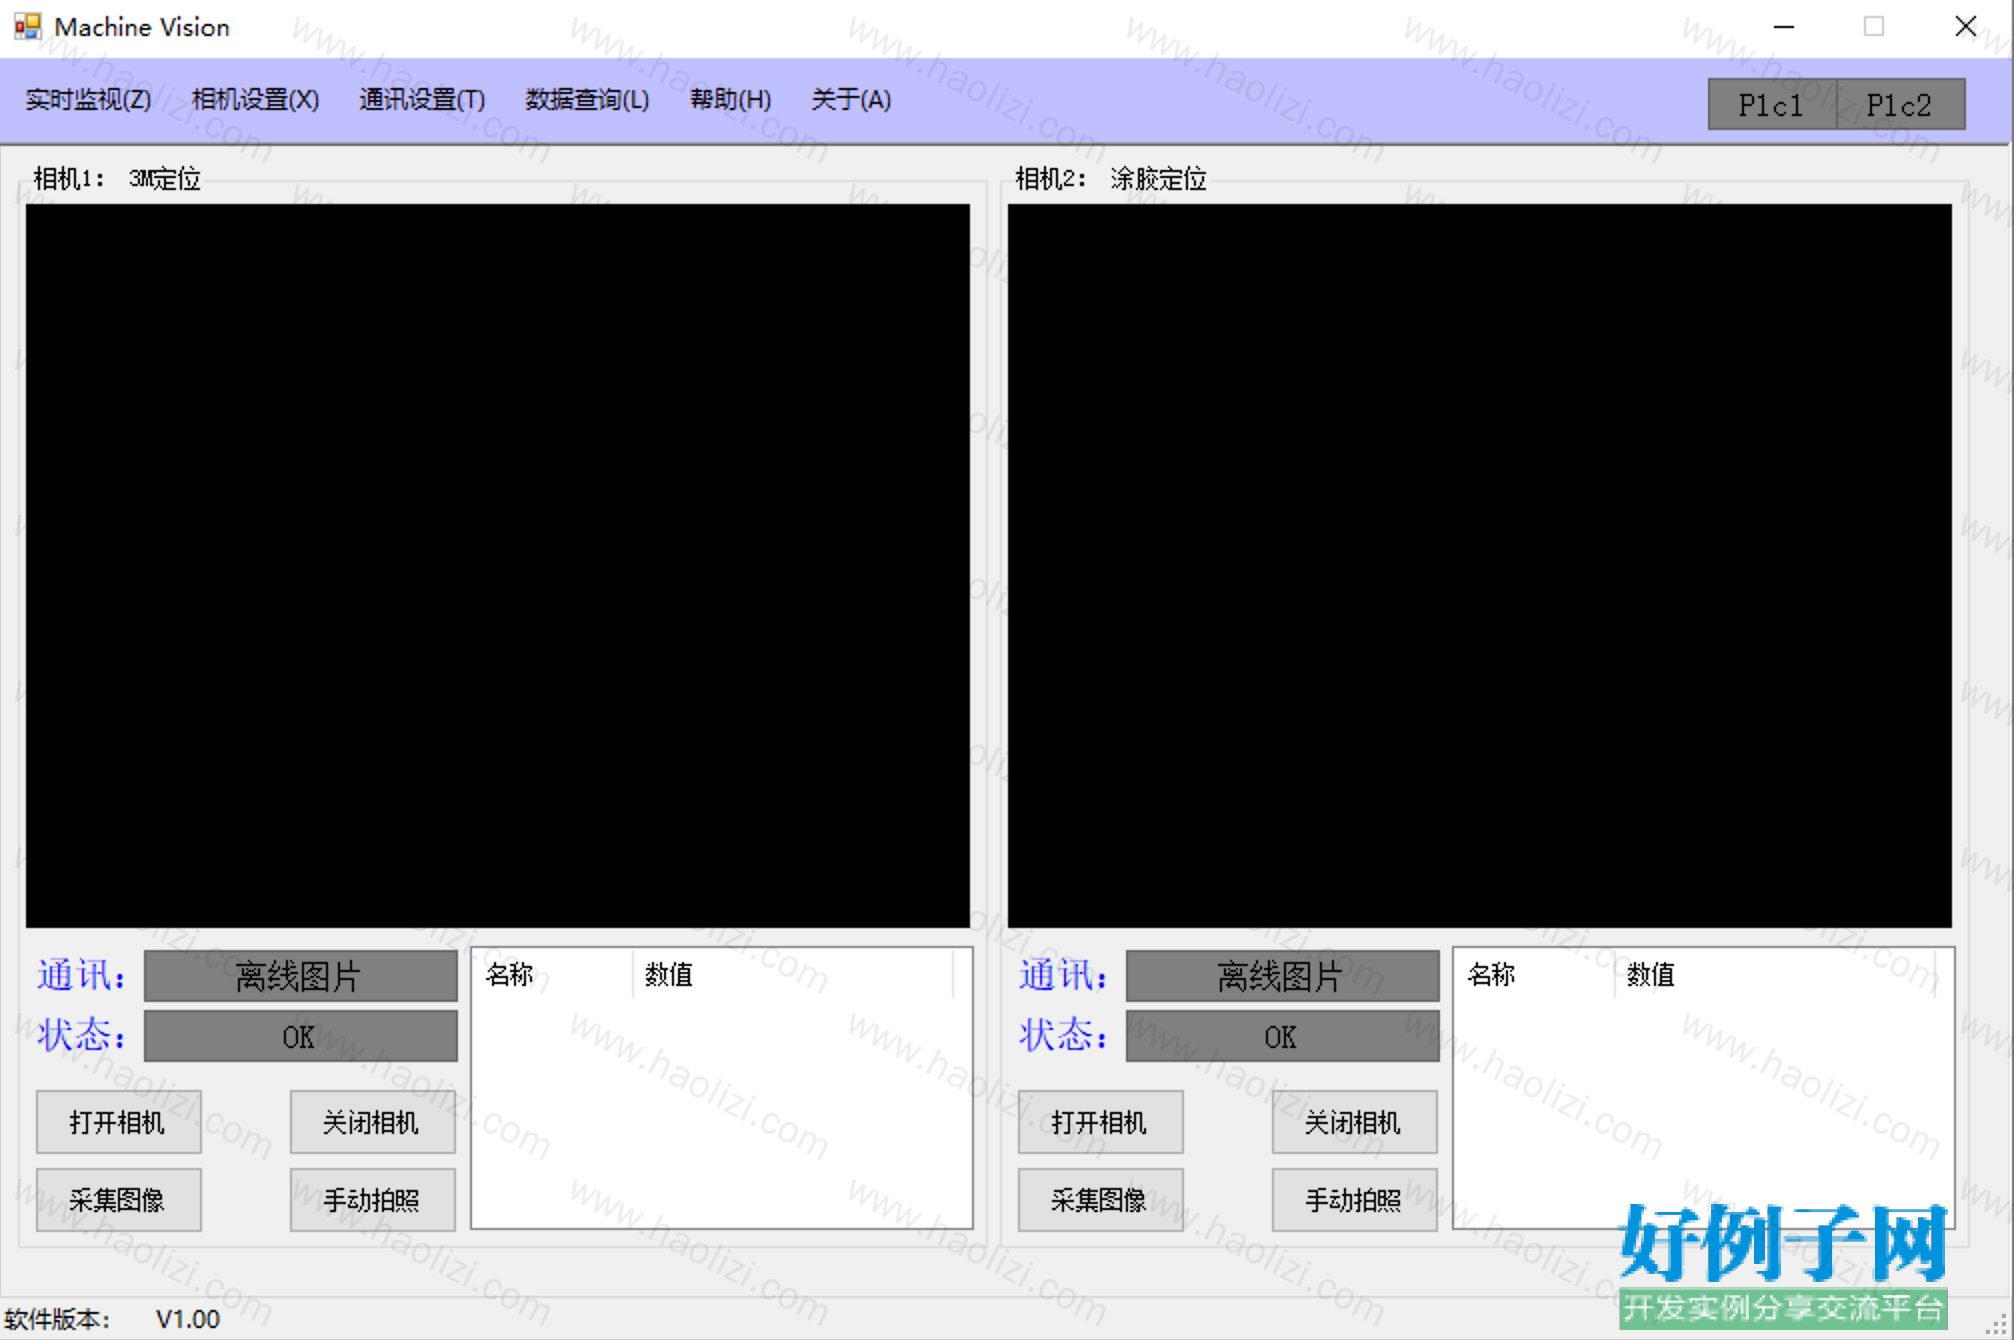Open the 实时监视(Z) menu
This screenshot has height=1340, width=2014.
click(88, 100)
